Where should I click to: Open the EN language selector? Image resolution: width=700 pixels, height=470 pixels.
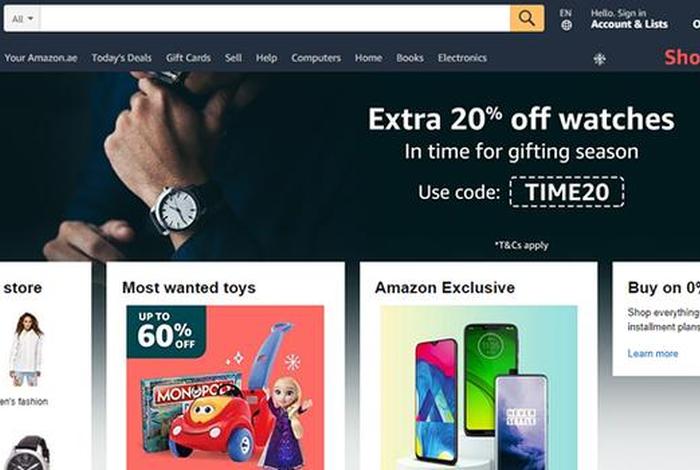click(x=566, y=13)
